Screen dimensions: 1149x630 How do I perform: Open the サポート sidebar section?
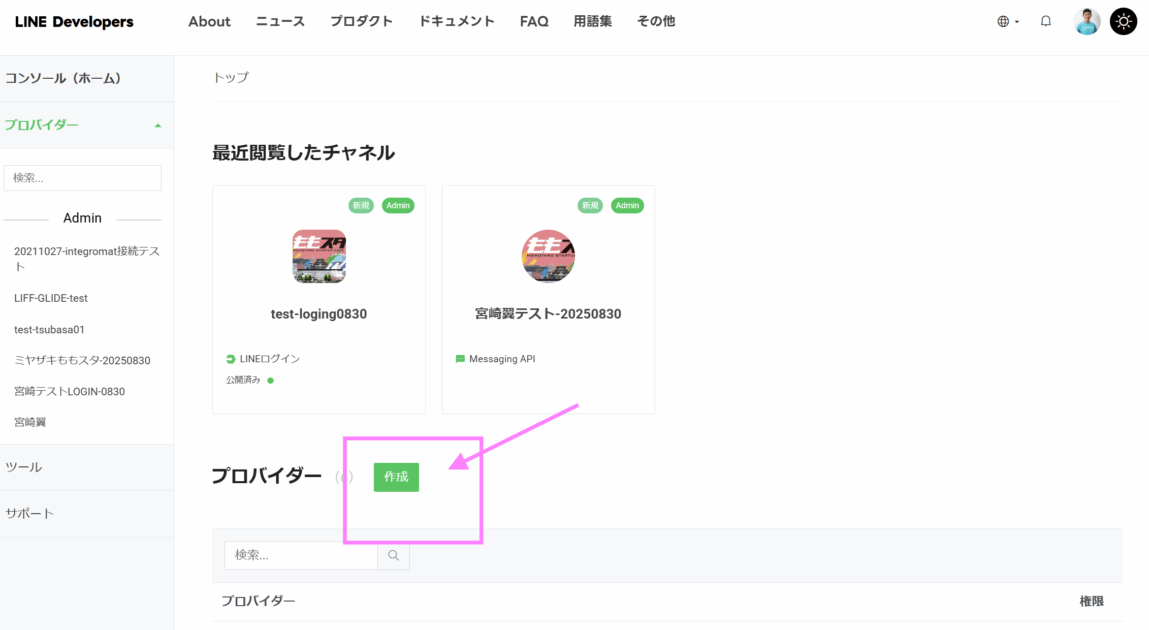(x=86, y=514)
